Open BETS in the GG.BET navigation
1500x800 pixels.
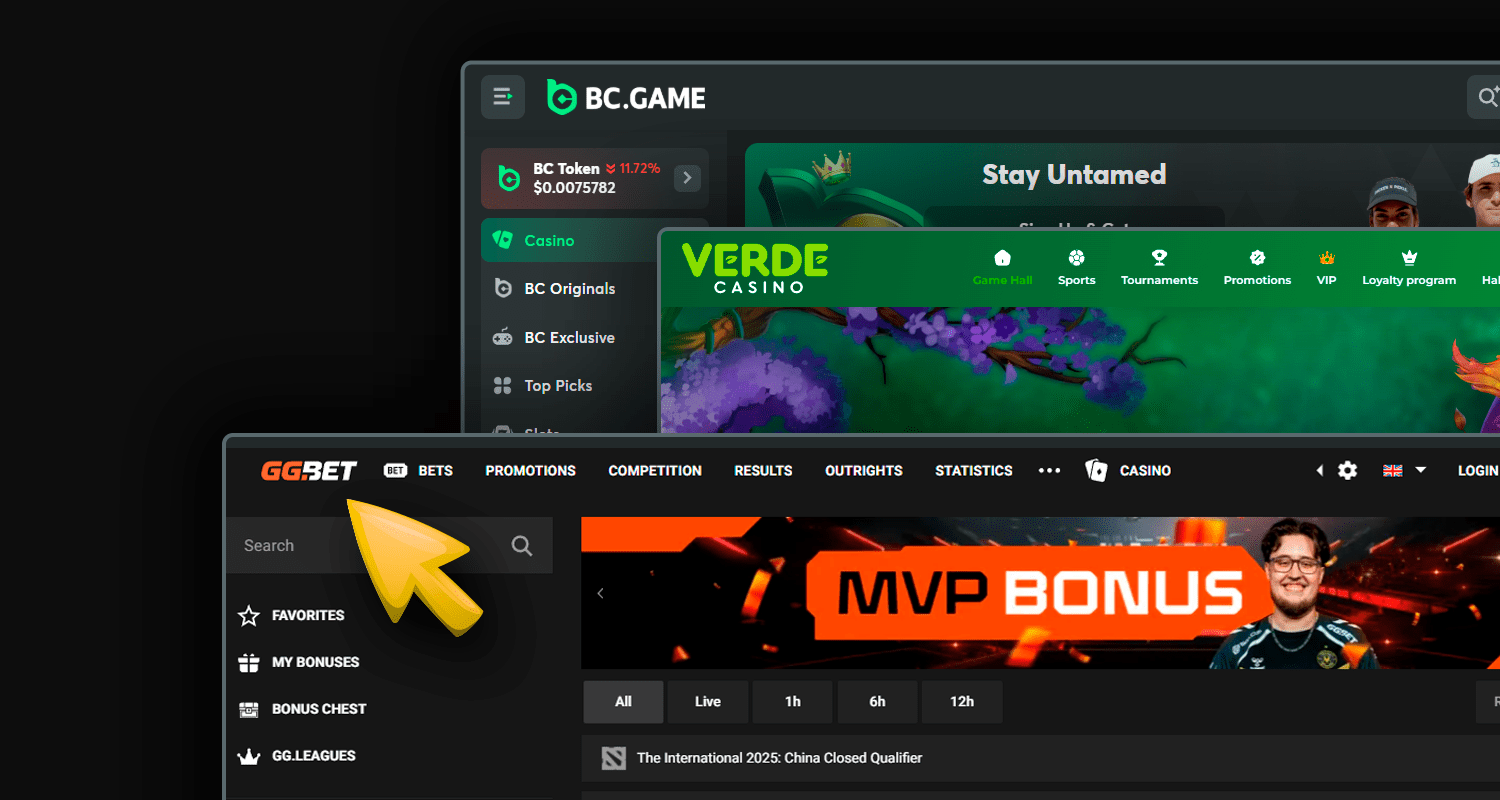click(x=419, y=471)
